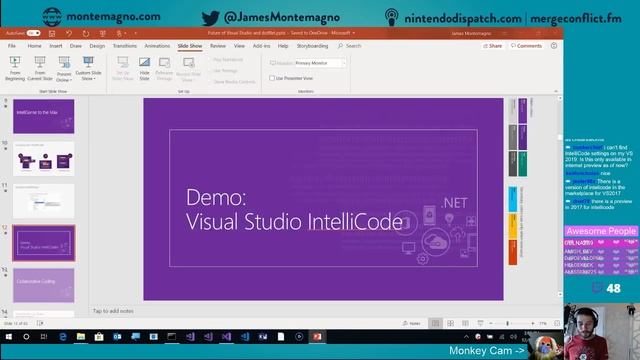Viewport: 640px width, 360px height.
Task: Enable the Use Presenter View checkbox
Action: 272,78
